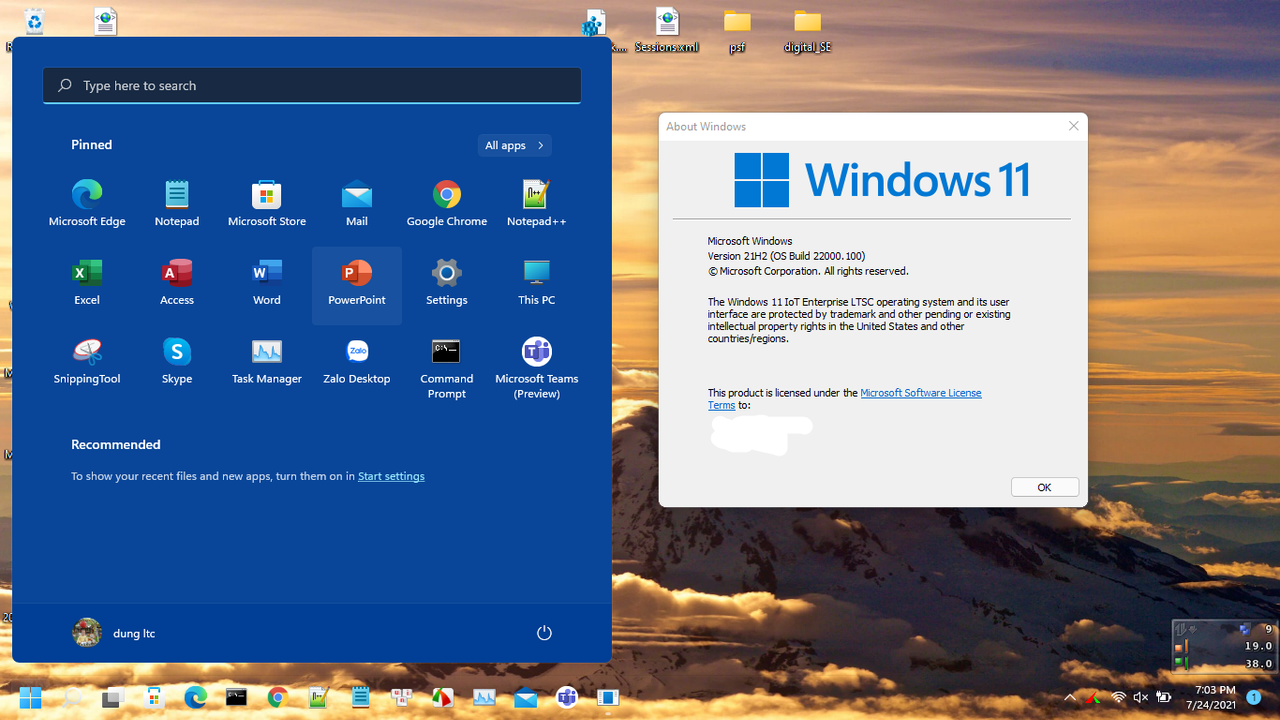Switch to Chrome on the taskbar
This screenshot has height=720, width=1280.
pos(277,697)
